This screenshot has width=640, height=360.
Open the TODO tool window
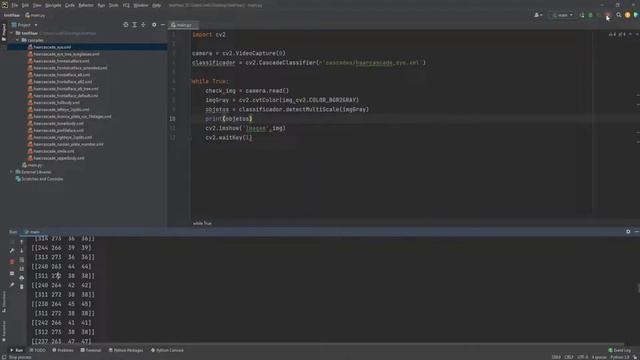[38, 350]
